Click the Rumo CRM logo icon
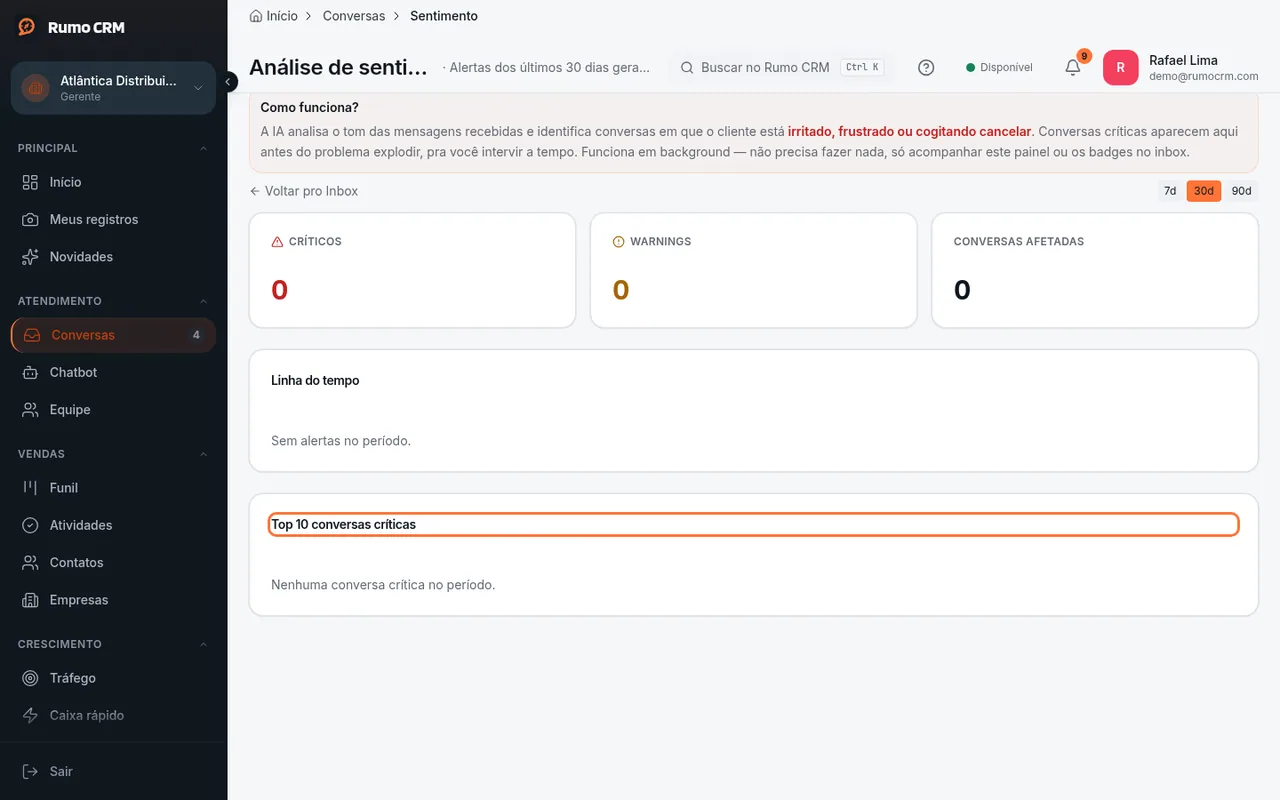Image resolution: width=1280 pixels, height=800 pixels. (27, 27)
